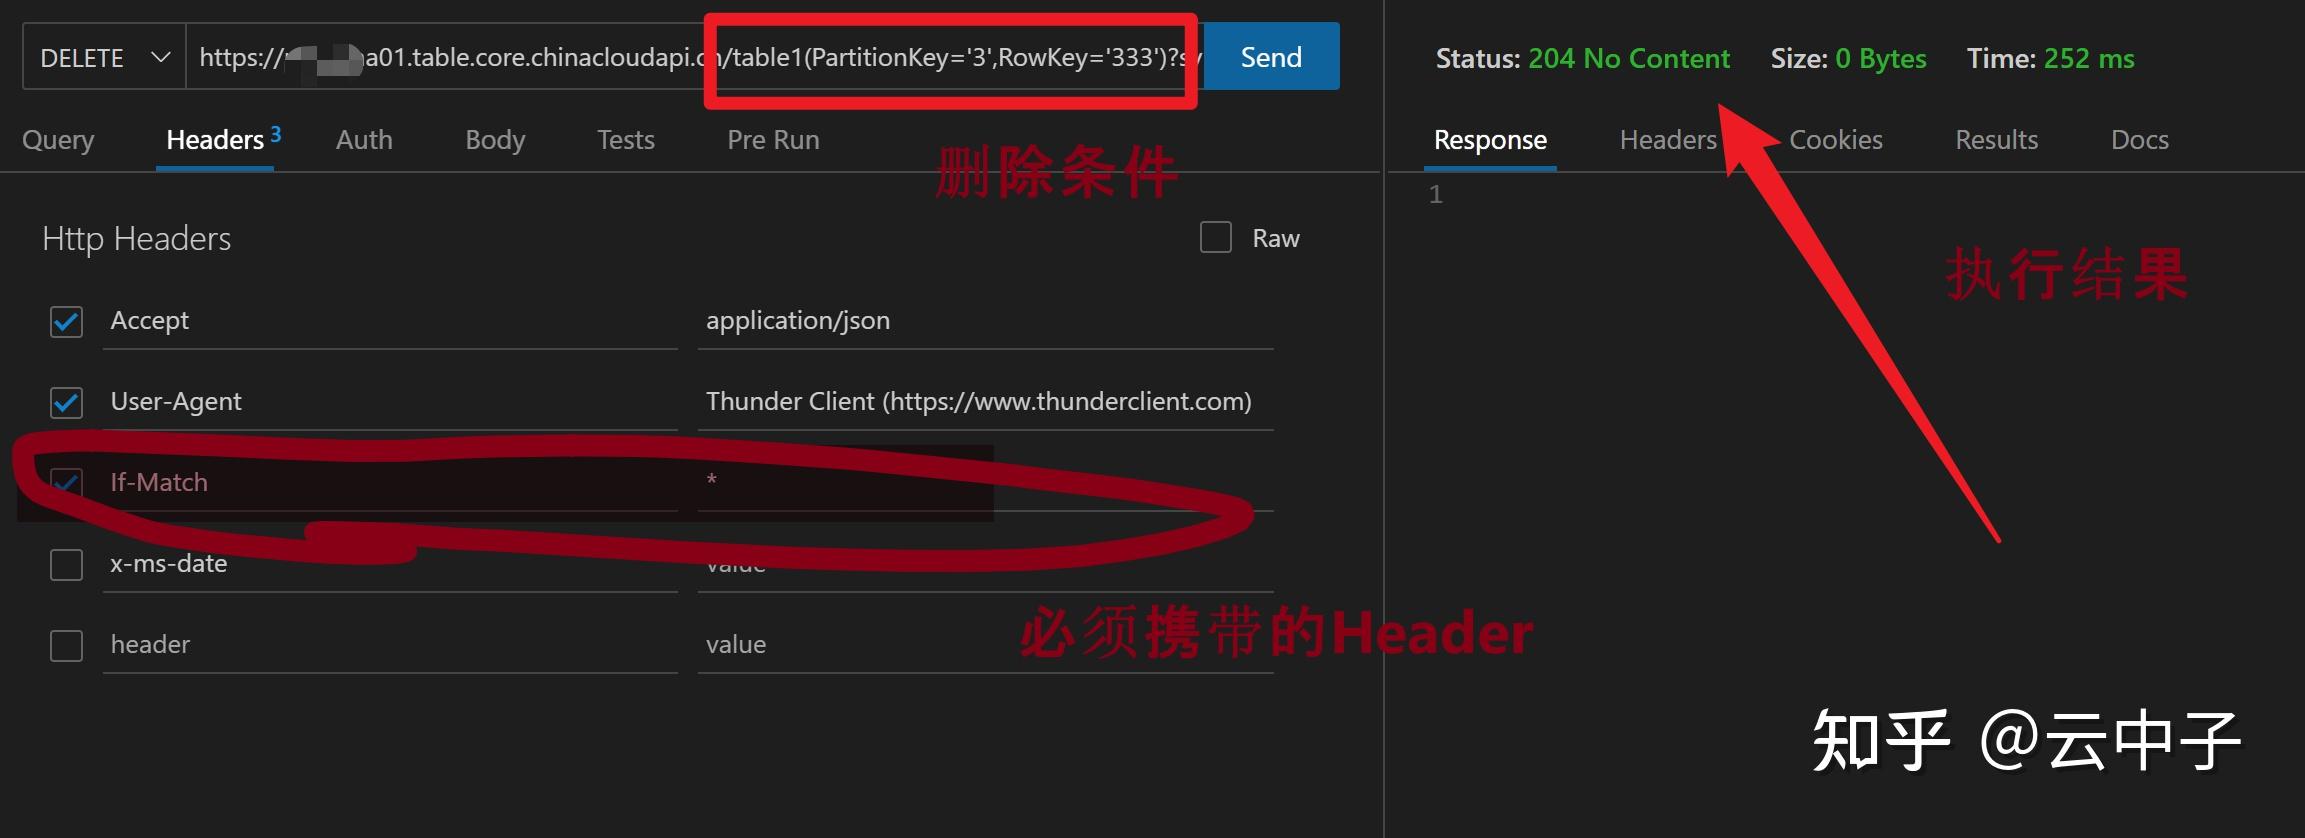
Task: Enable the x-ms-date header checkbox
Action: coord(66,565)
